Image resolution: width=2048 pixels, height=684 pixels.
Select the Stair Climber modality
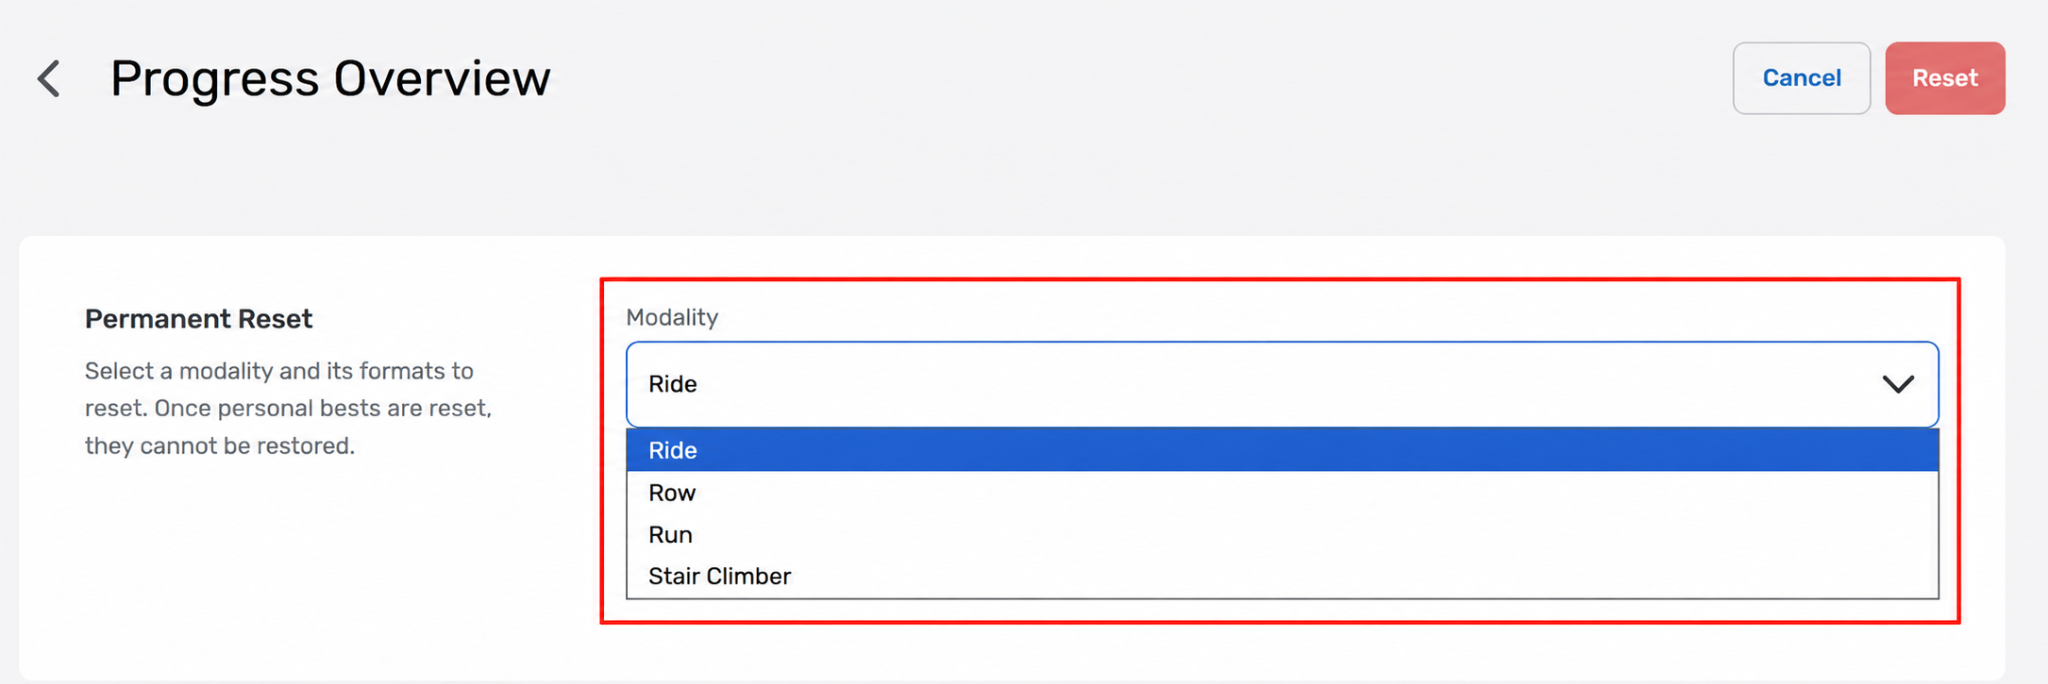1282,576
